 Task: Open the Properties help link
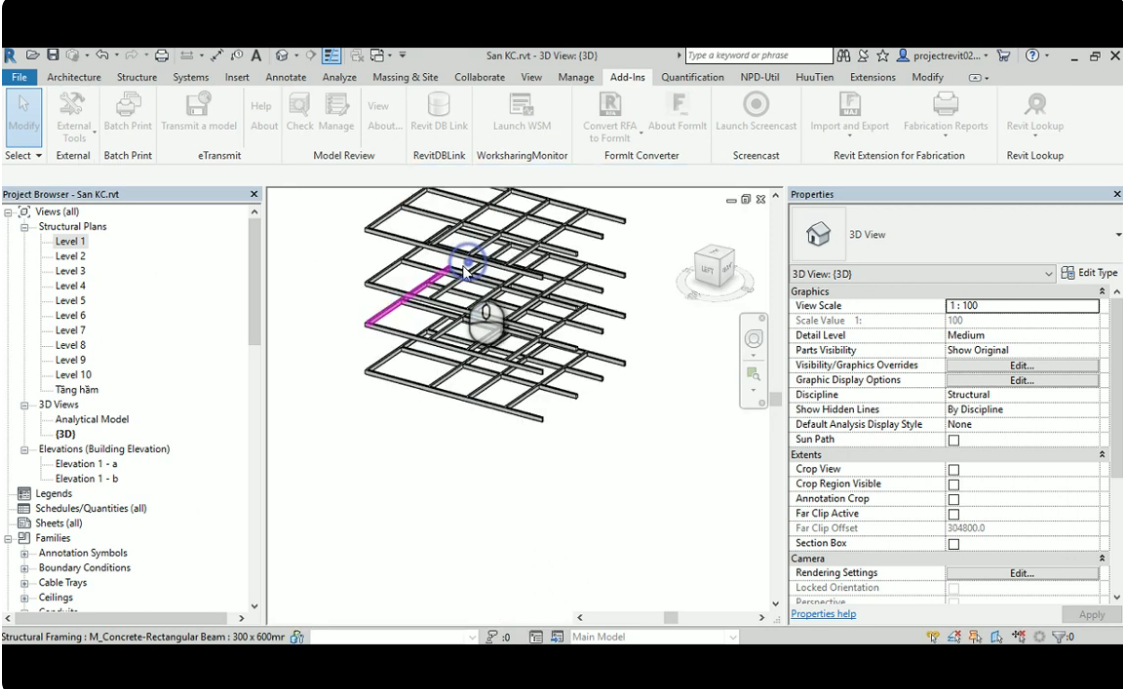[823, 614]
